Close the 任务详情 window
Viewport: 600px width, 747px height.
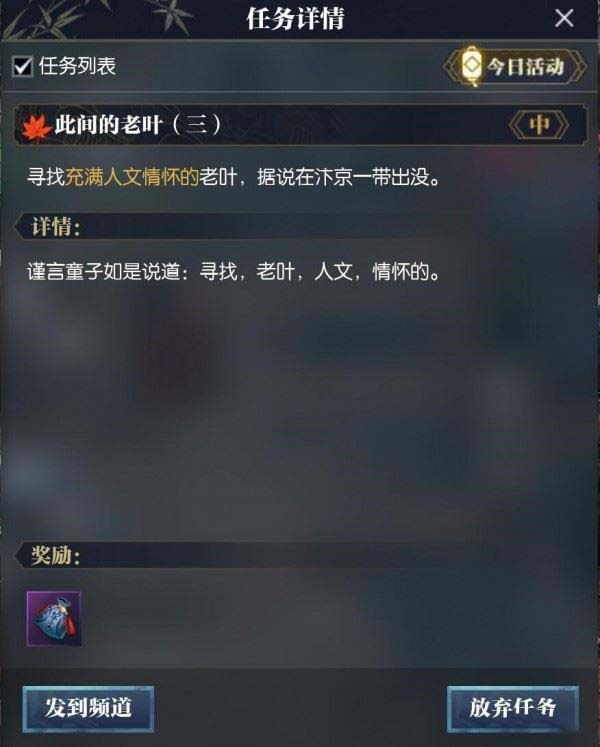click(564, 19)
